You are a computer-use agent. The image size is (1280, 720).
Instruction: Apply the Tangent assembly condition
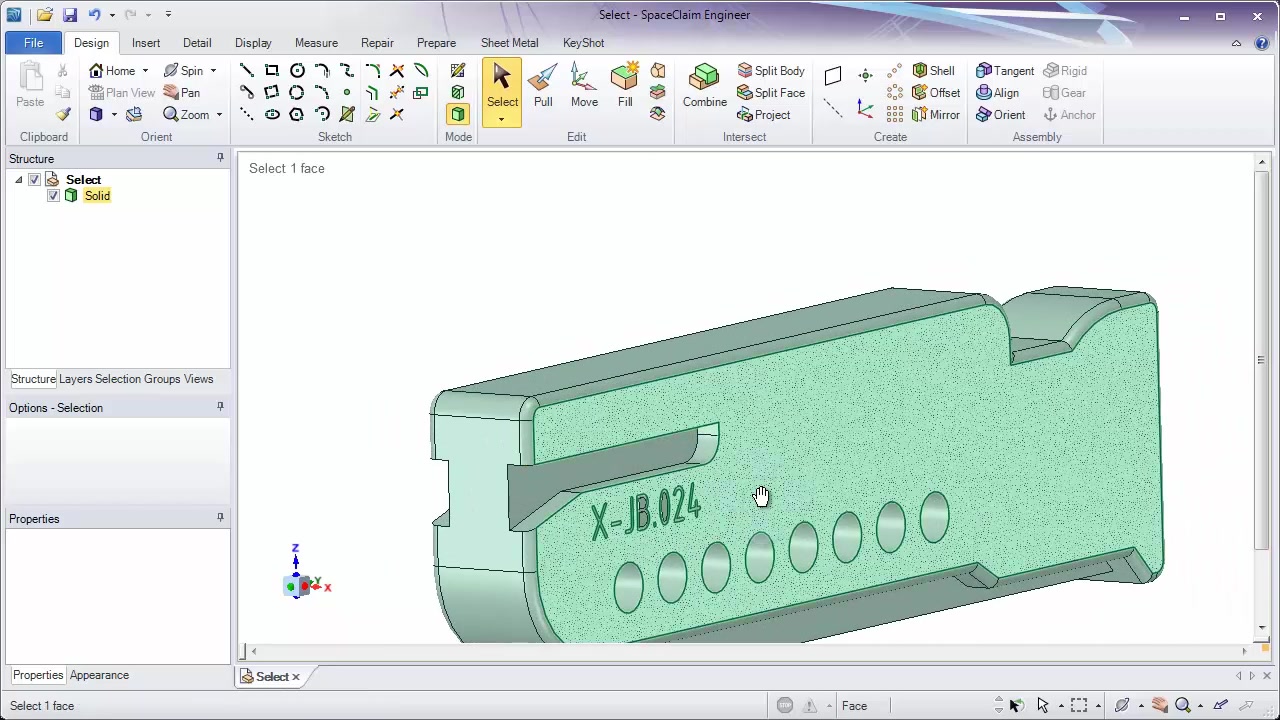1005,71
